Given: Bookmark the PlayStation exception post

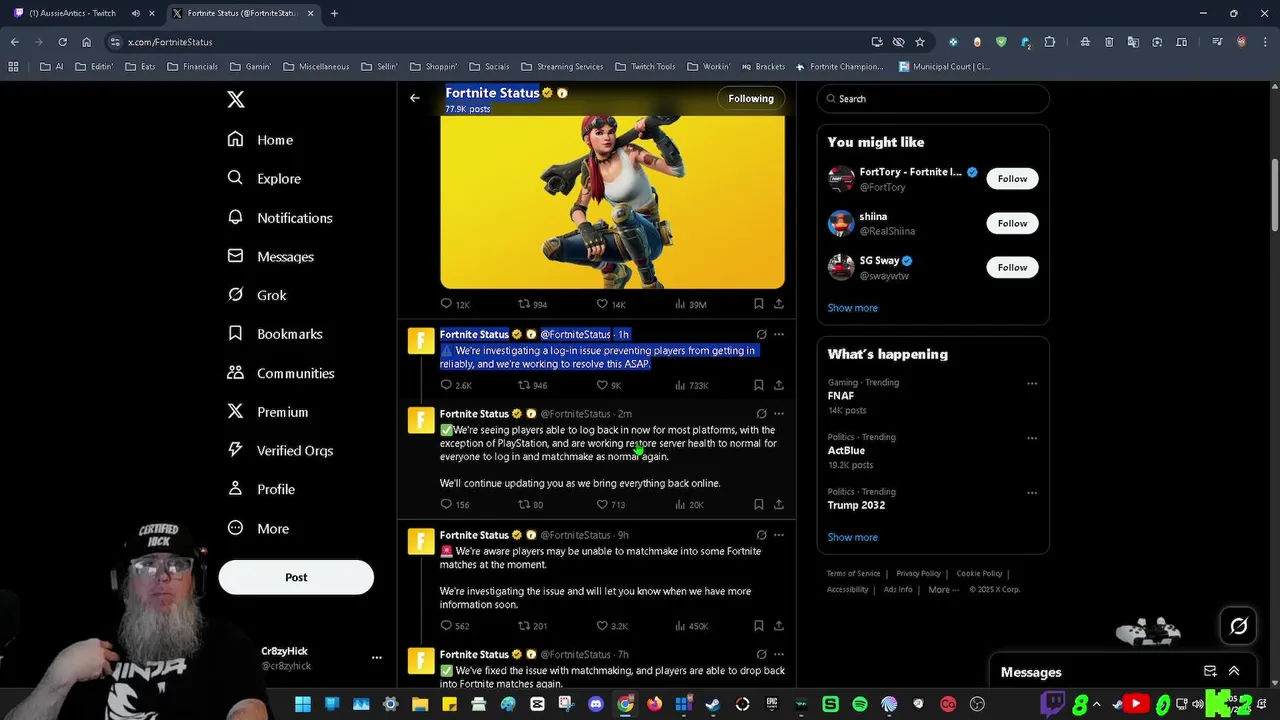Looking at the screenshot, I should 758,504.
